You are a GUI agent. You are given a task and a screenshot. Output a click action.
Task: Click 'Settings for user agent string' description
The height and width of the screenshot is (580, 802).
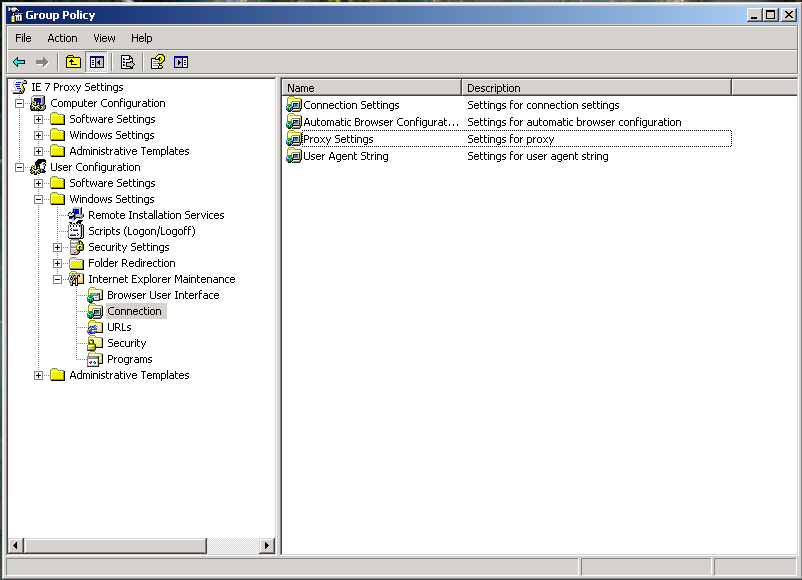(x=538, y=156)
